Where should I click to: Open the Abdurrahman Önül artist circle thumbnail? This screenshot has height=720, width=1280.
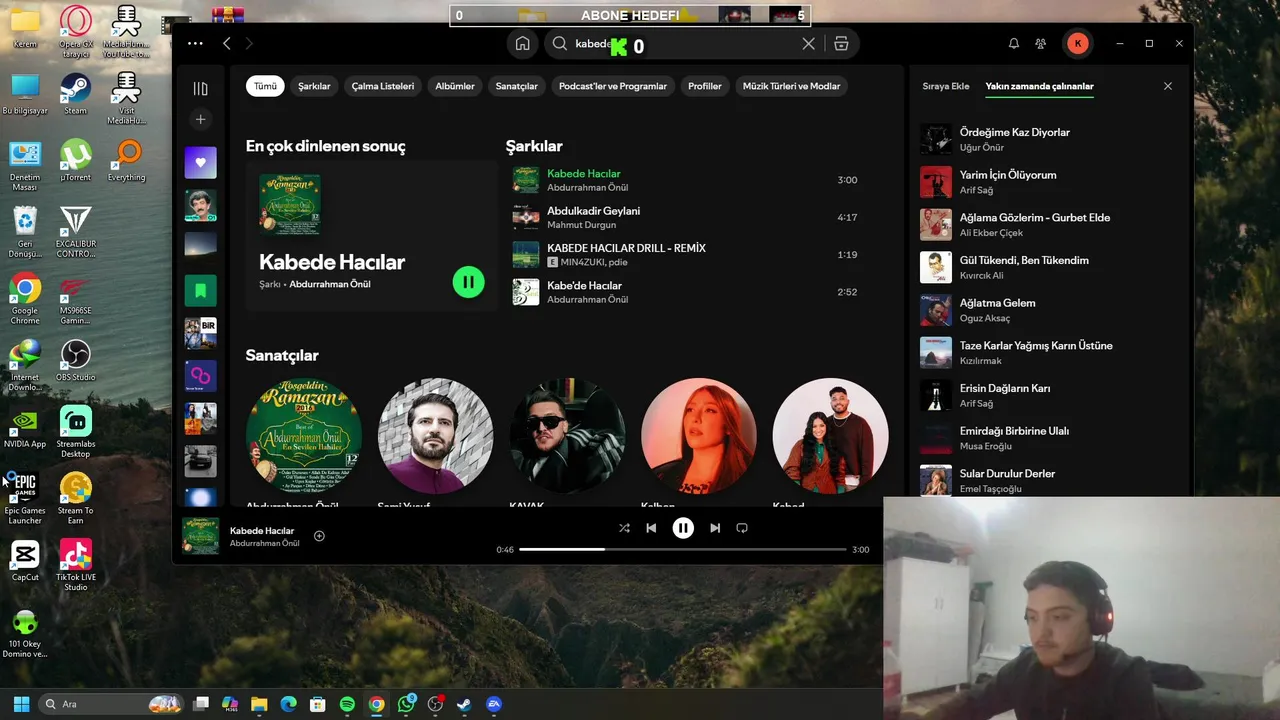click(x=304, y=436)
